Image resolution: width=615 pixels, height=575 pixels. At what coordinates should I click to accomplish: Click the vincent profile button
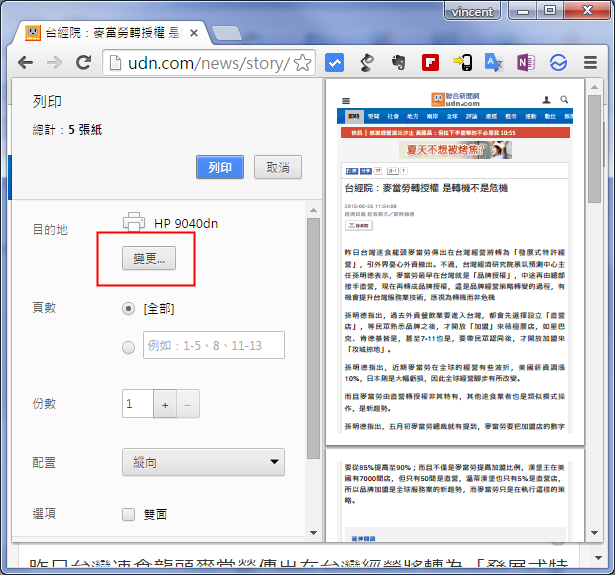(x=472, y=11)
